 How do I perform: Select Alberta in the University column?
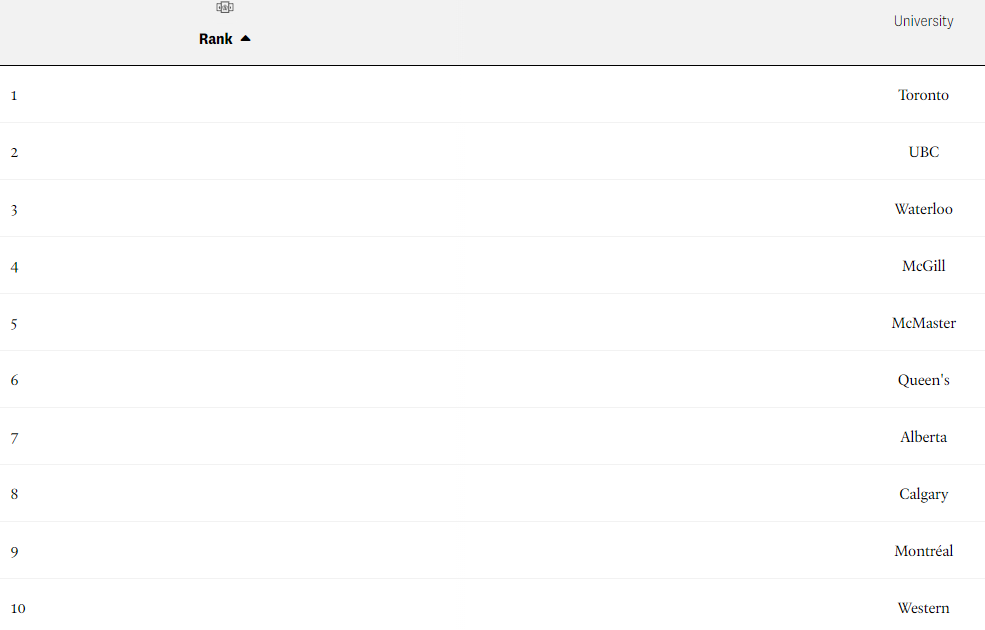(x=923, y=437)
